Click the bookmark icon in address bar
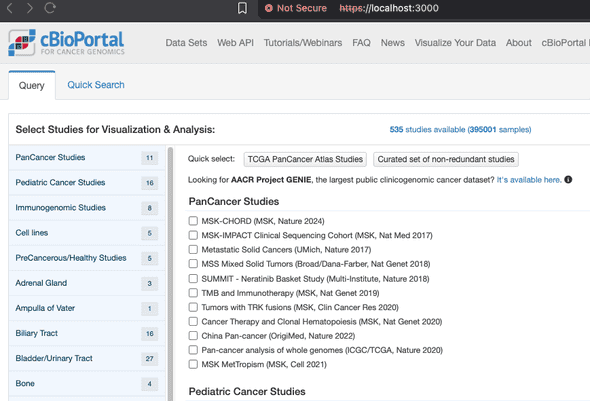This screenshot has height=401, width=590. pos(242,8)
